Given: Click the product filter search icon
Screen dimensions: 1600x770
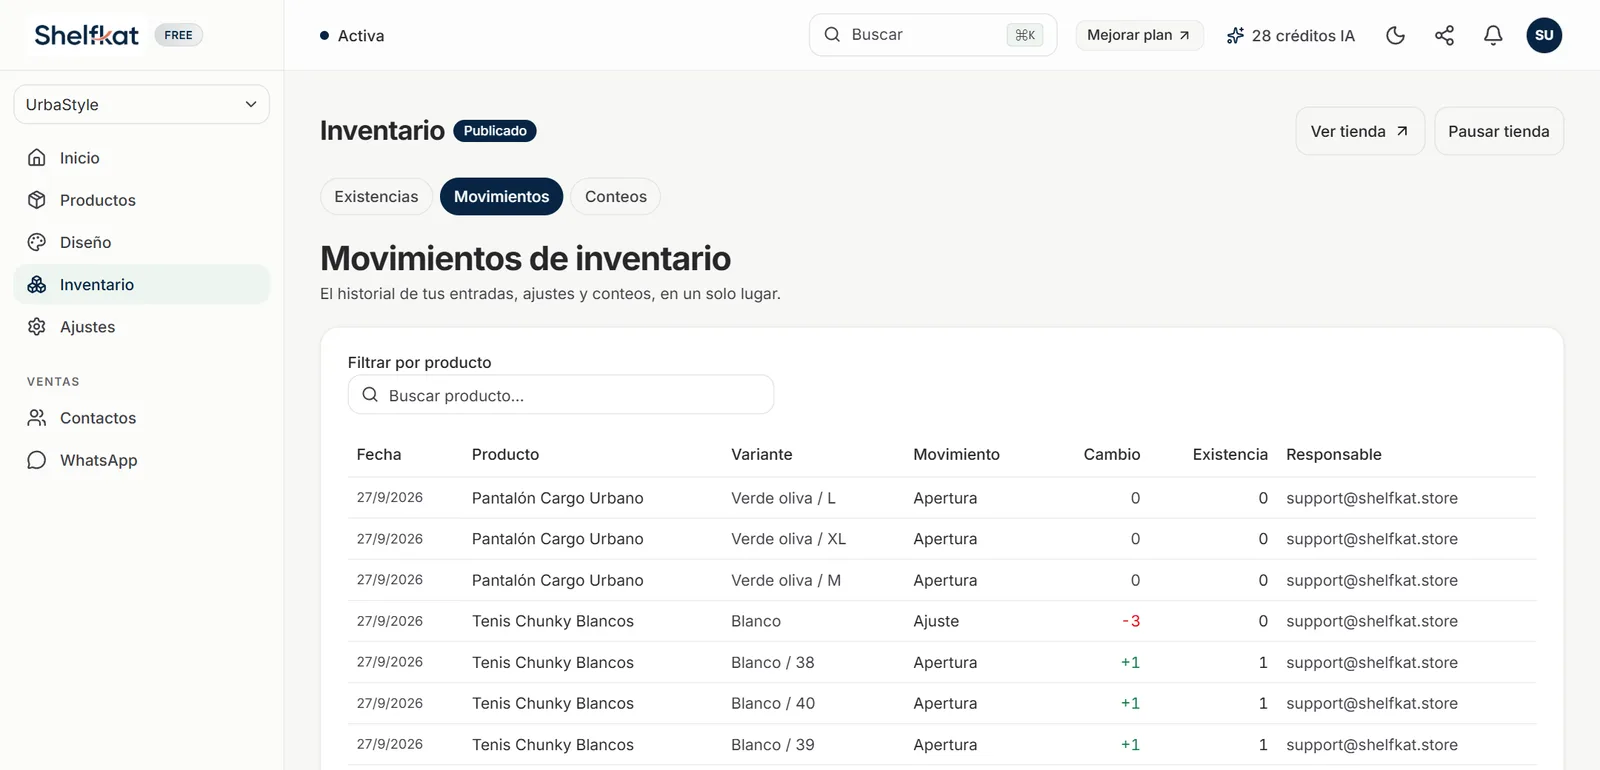Looking at the screenshot, I should point(370,395).
